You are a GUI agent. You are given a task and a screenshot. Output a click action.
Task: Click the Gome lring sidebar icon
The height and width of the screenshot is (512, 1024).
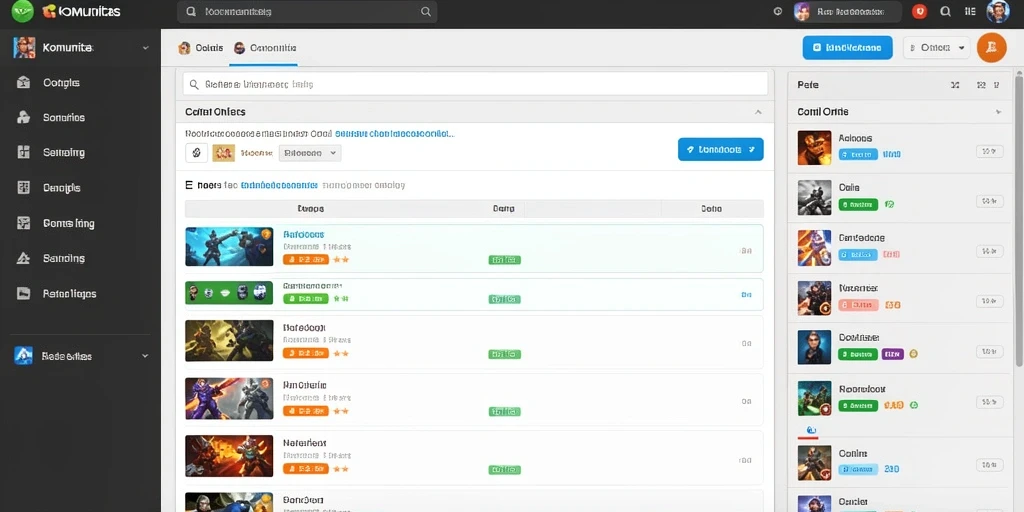(24, 223)
